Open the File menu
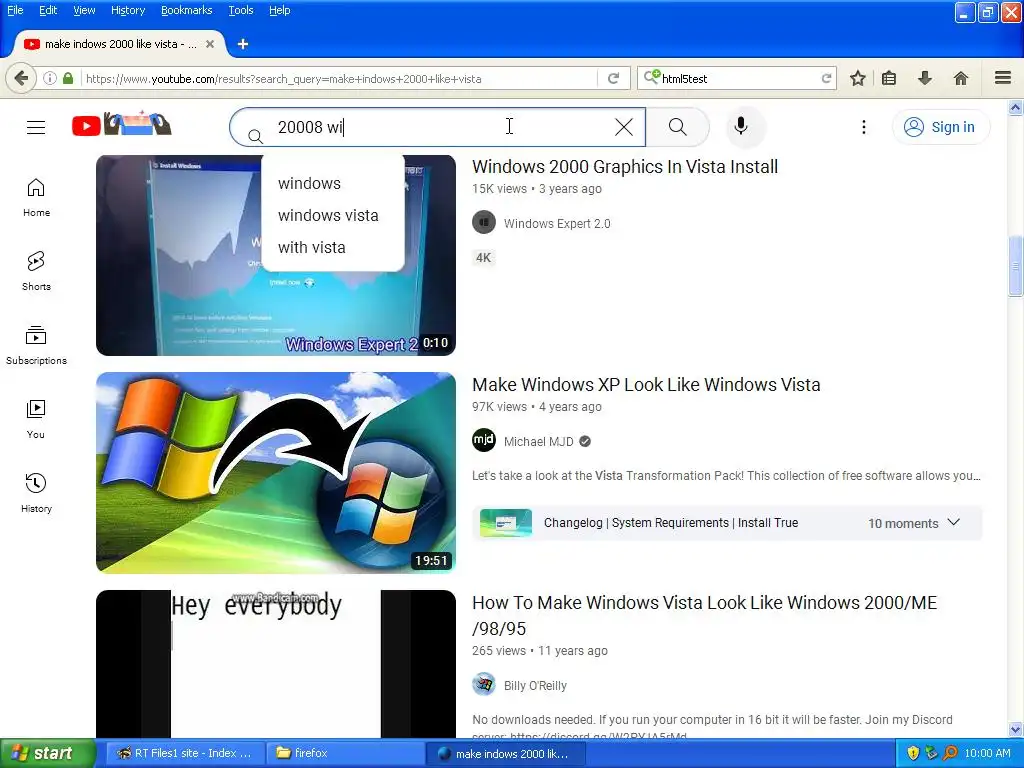 (x=15, y=10)
